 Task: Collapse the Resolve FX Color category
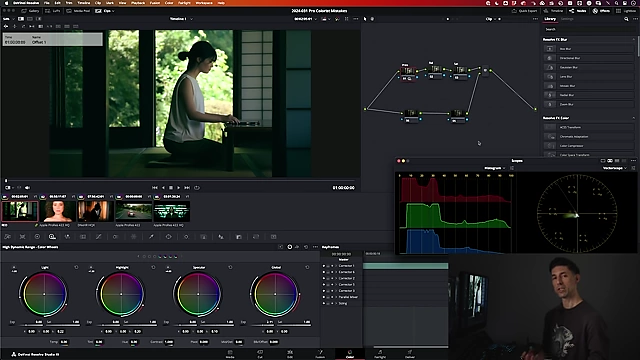coord(633,118)
